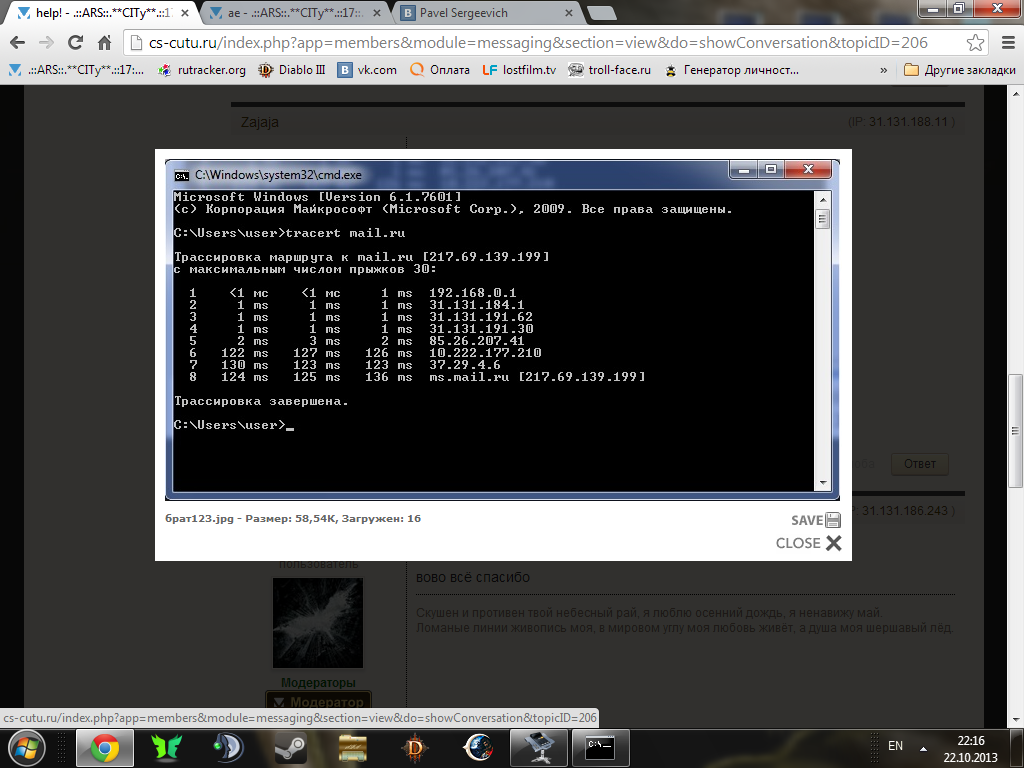Click the EN language indicator
The image size is (1024, 768).
[x=895, y=746]
